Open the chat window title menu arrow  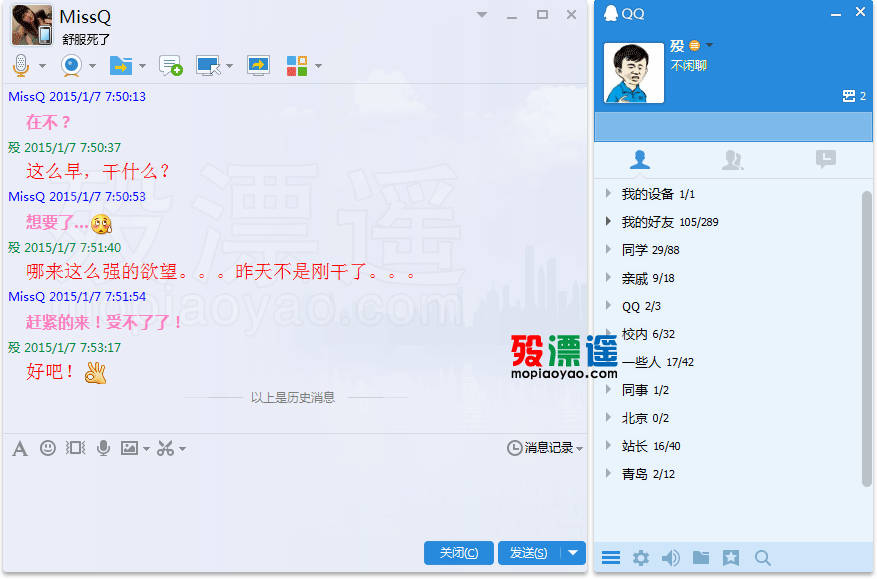pos(482,15)
